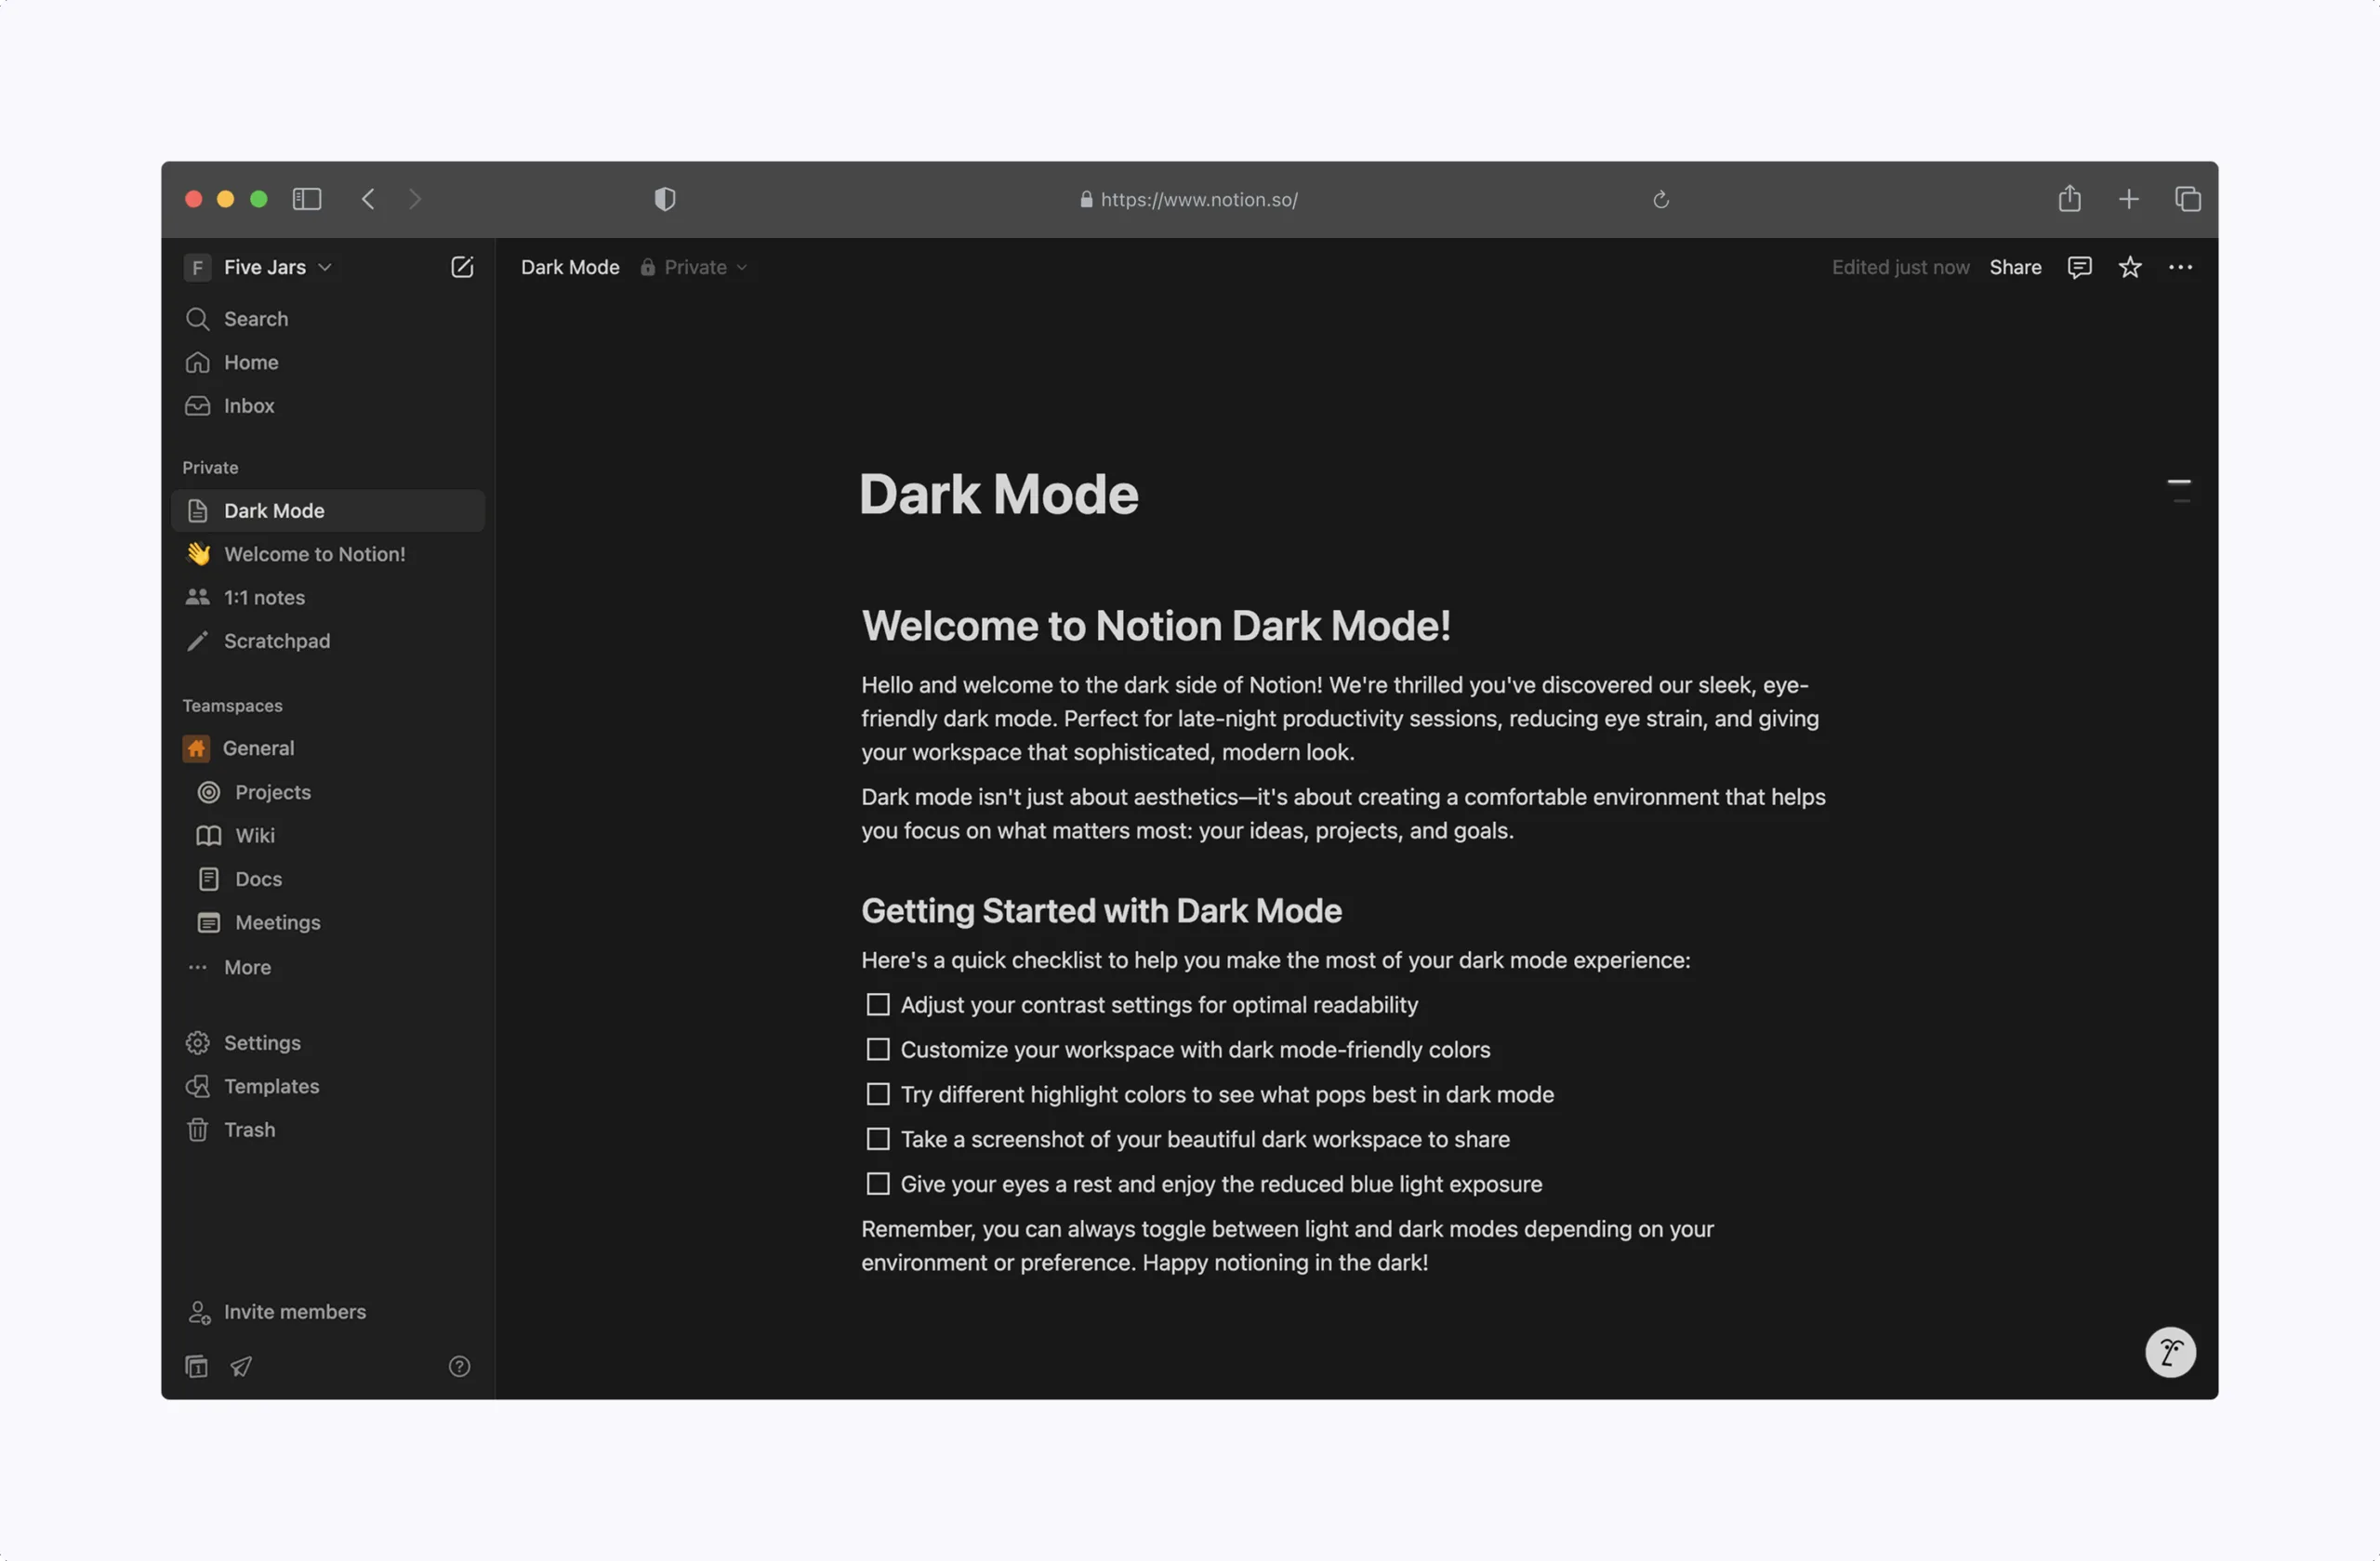This screenshot has height=1561, width=2380.
Task: Open a new browser tab
Action: pyautogui.click(x=2129, y=199)
